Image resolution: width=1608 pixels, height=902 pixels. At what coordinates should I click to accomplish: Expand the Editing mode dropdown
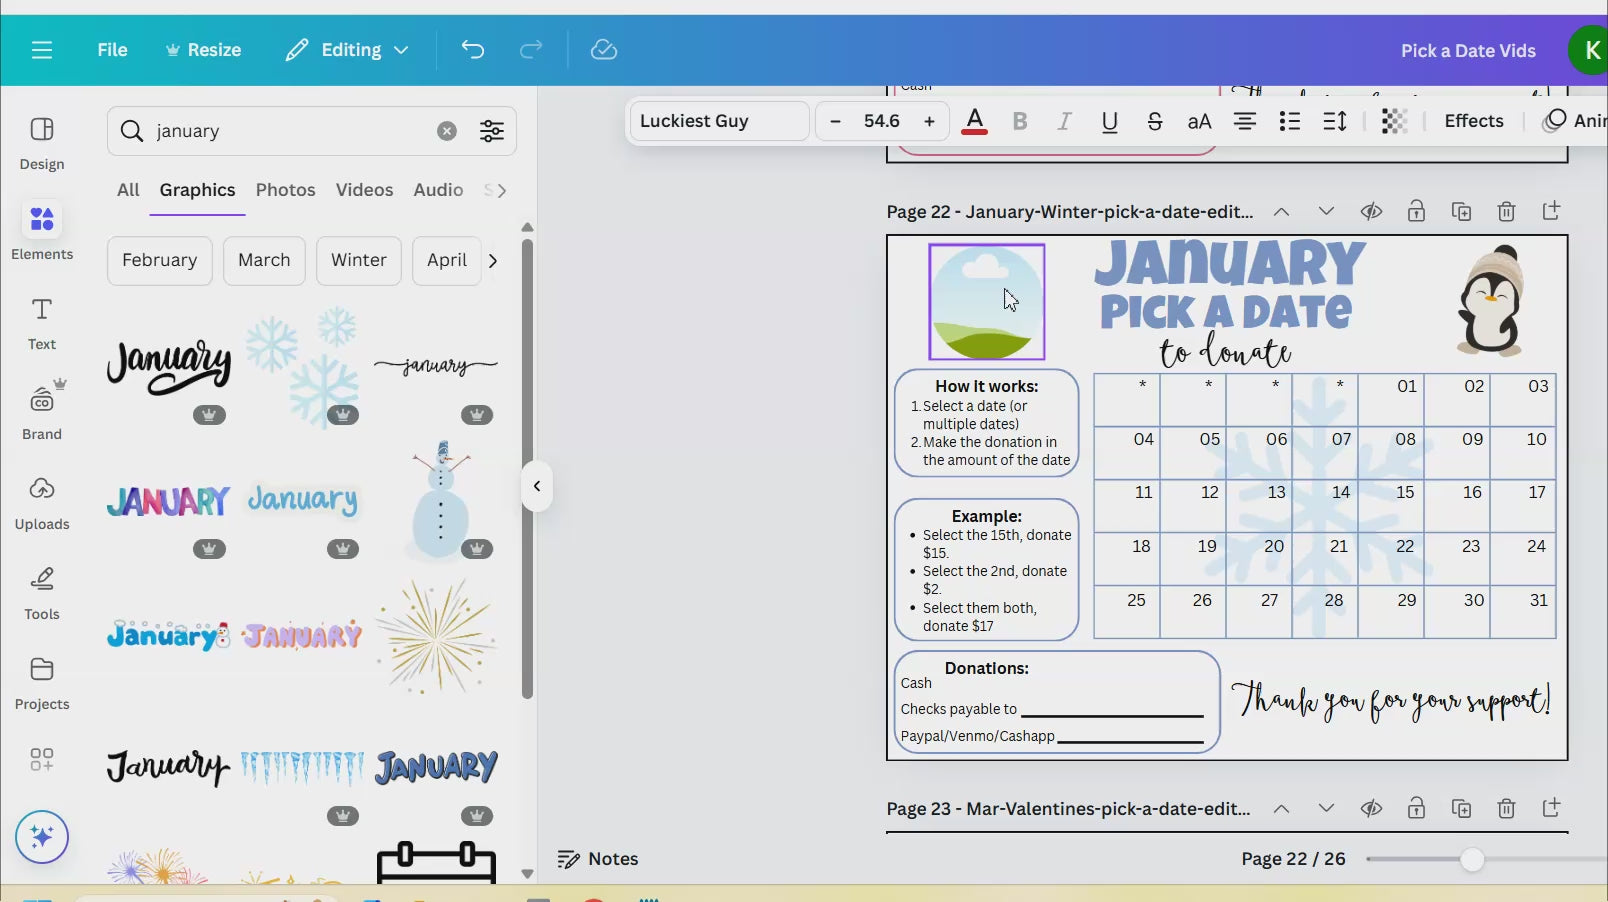(347, 50)
